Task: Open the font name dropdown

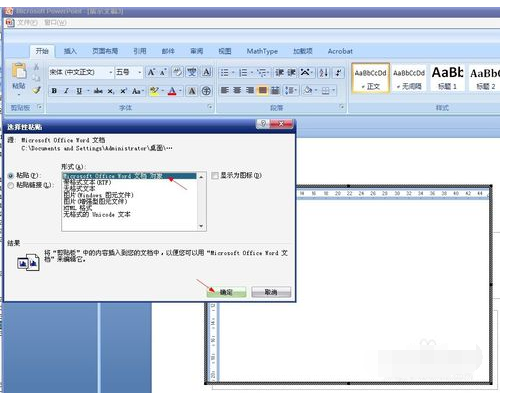Action: tap(110, 72)
